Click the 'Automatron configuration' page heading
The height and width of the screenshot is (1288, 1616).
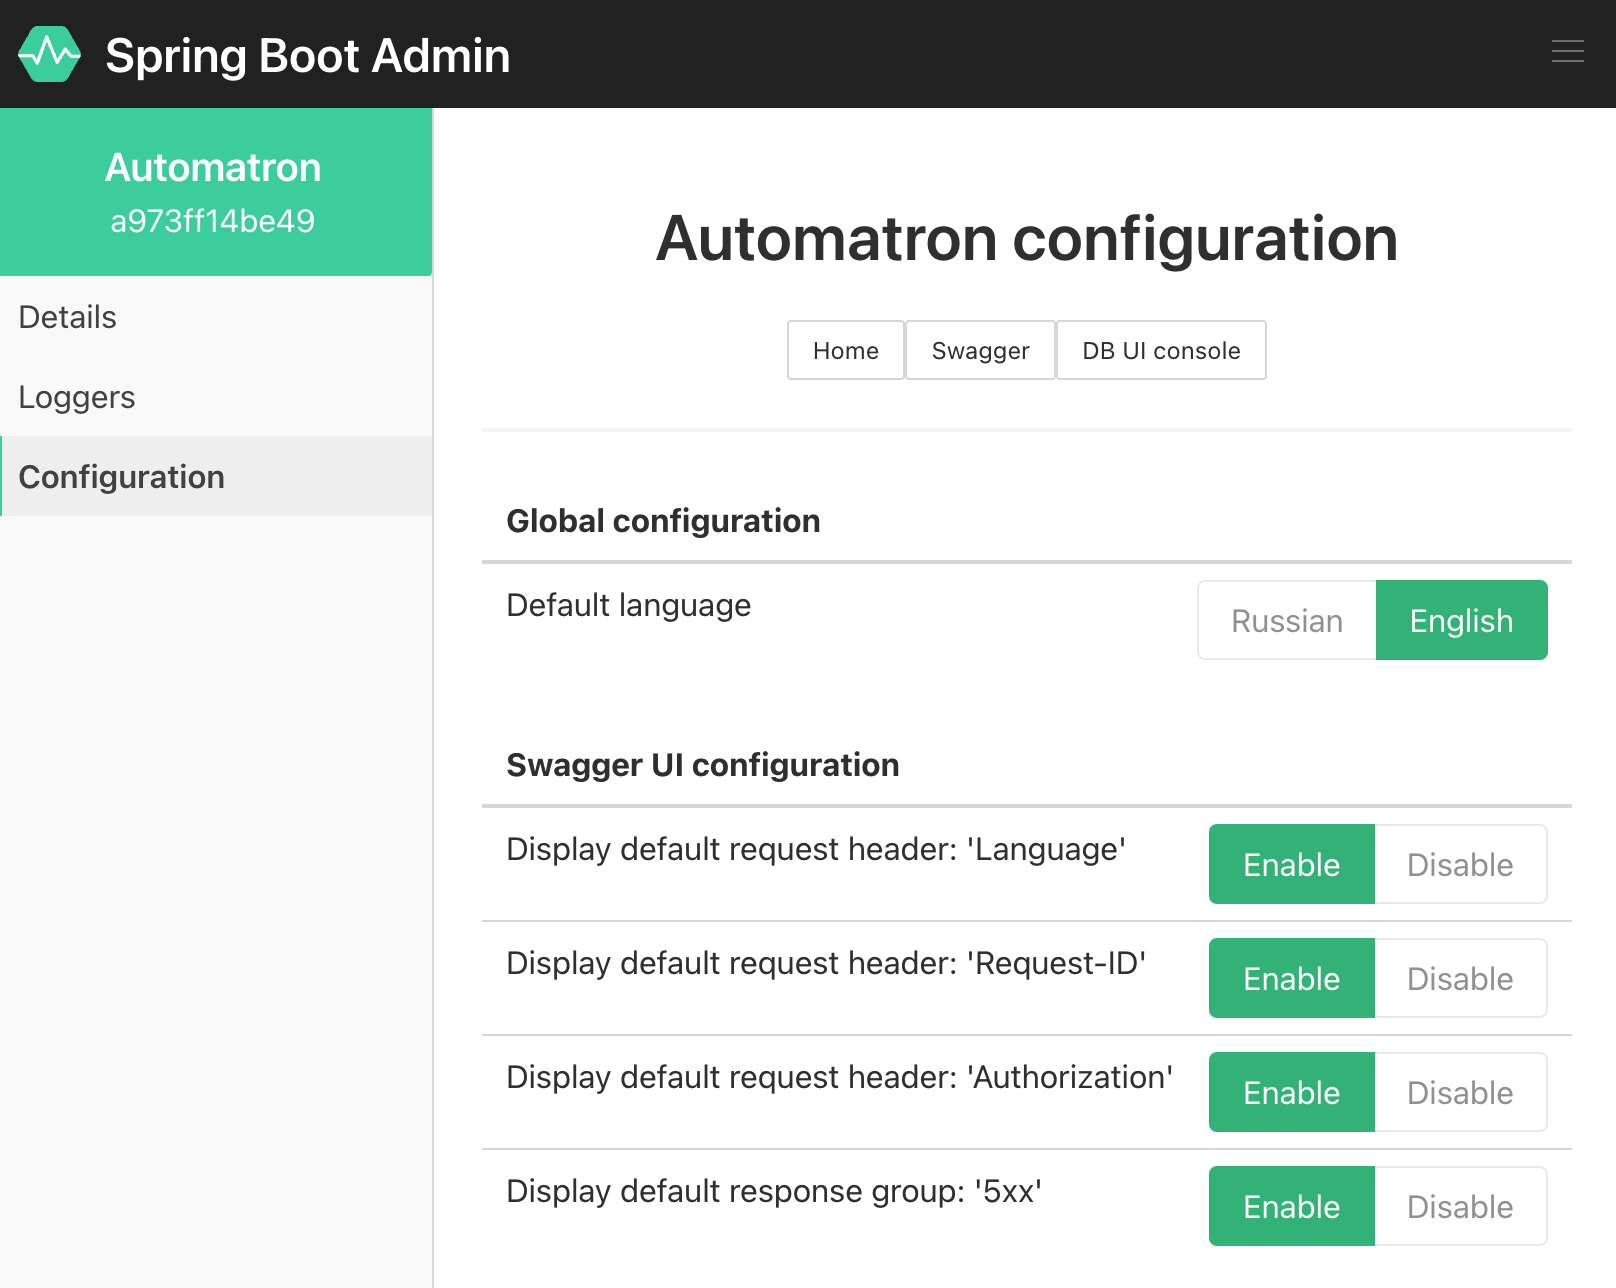pos(1027,239)
